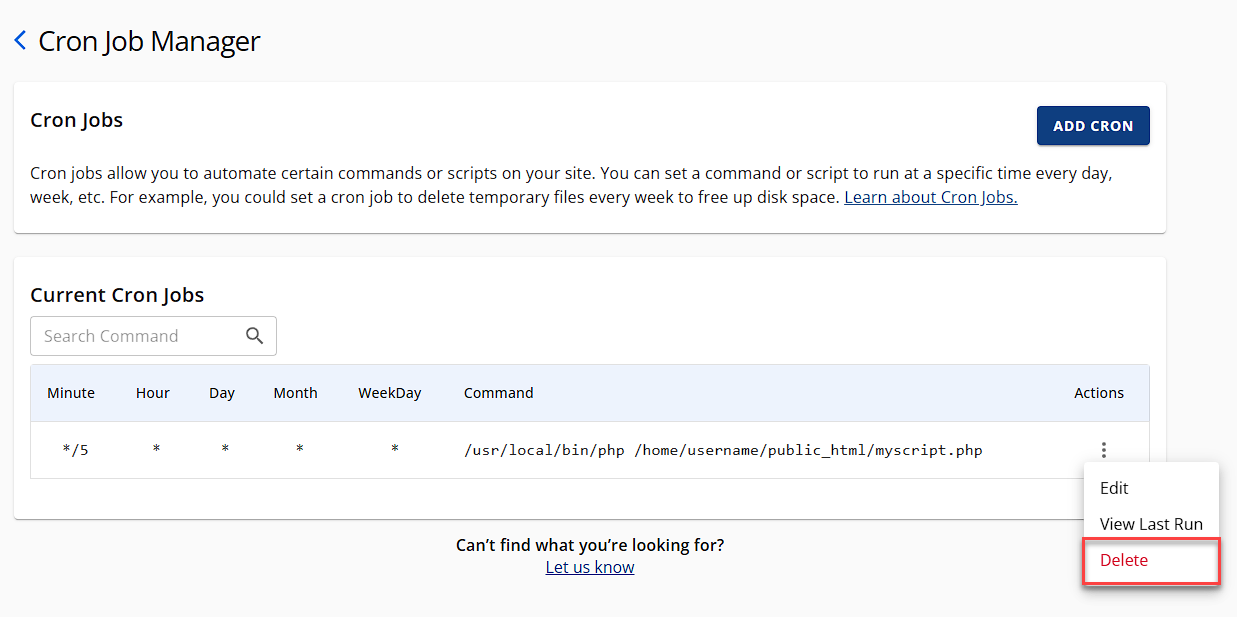Open the Learn about Cron Jobs link

point(930,197)
